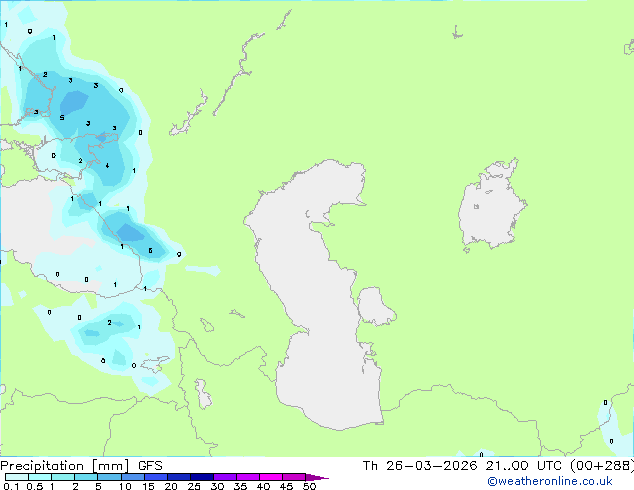The width and height of the screenshot is (634, 490).
Task: Click the '0.5' legend scale value
Action: pos(35,486)
